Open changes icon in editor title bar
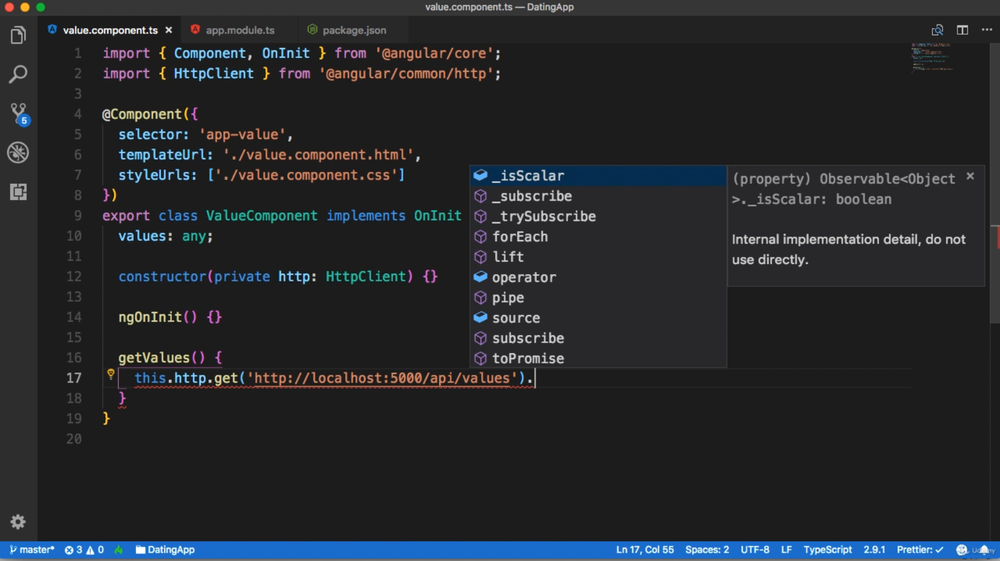This screenshot has height=561, width=1000. (x=937, y=30)
